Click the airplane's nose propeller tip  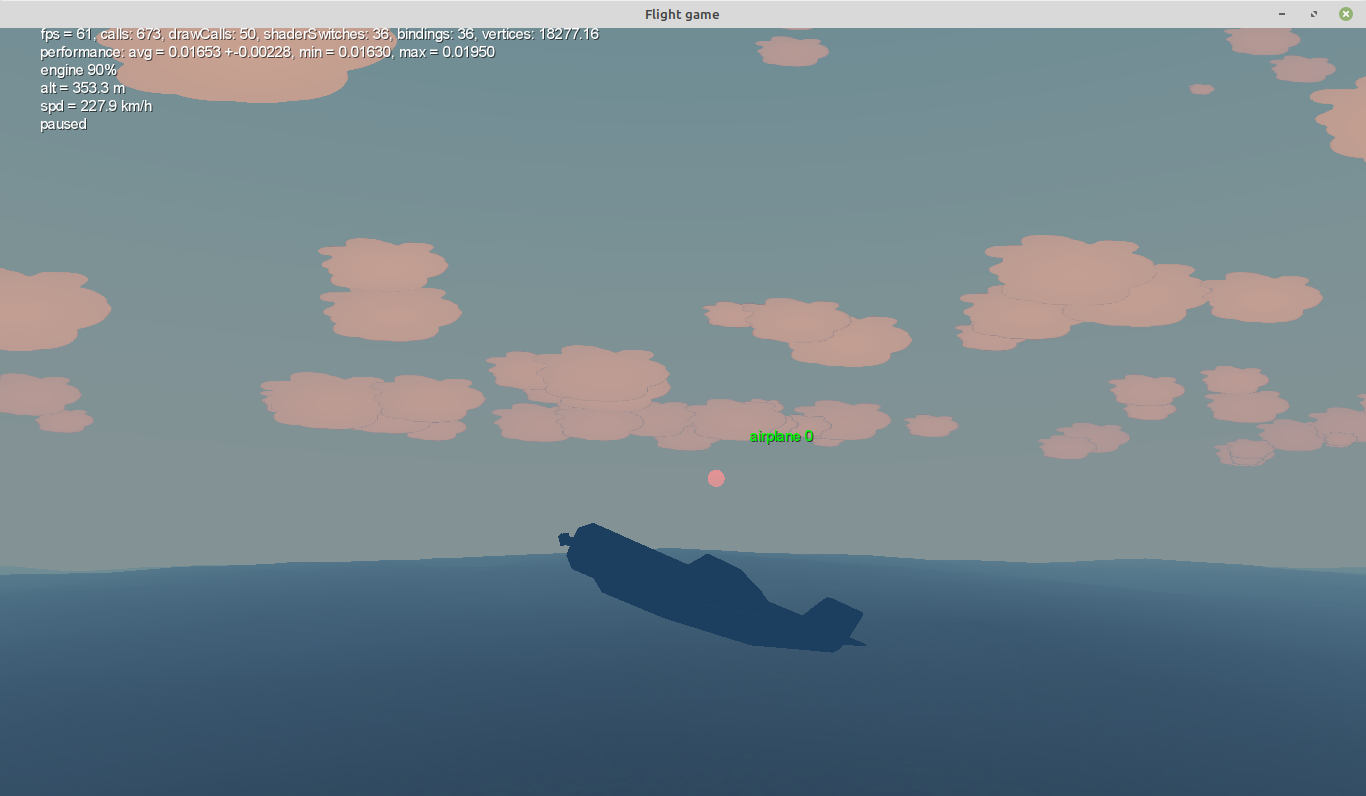tap(564, 540)
